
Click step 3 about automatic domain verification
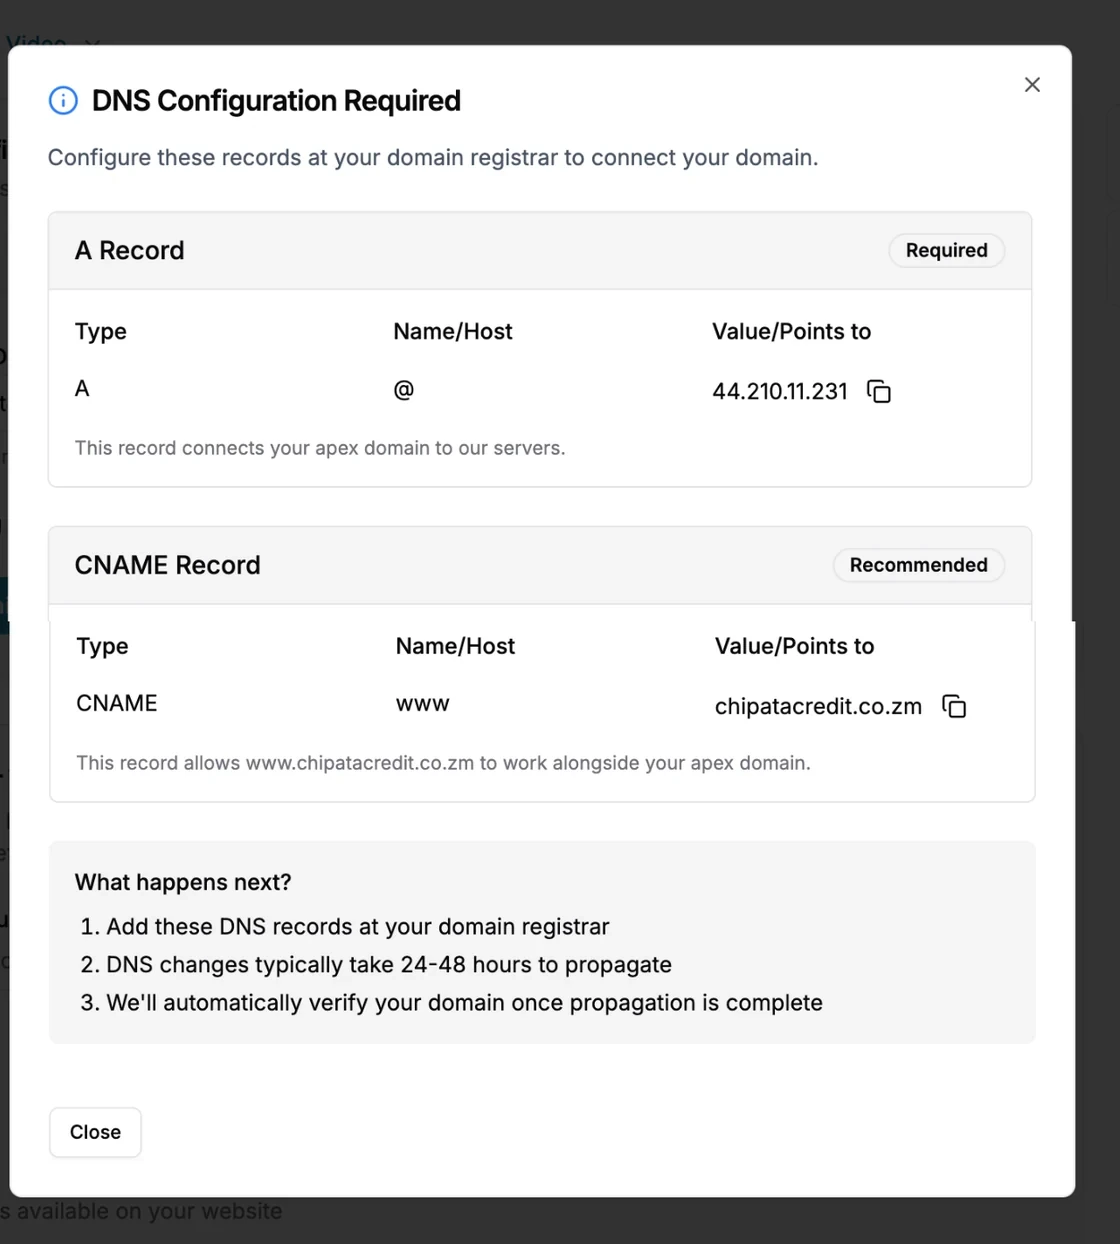[464, 1003]
